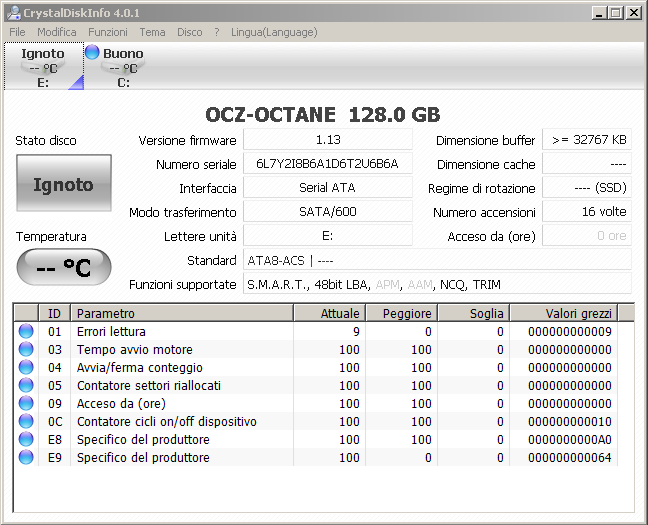The image size is (648, 525).
Task: Open the Lingua(Language) menu
Action: [x=274, y=32]
